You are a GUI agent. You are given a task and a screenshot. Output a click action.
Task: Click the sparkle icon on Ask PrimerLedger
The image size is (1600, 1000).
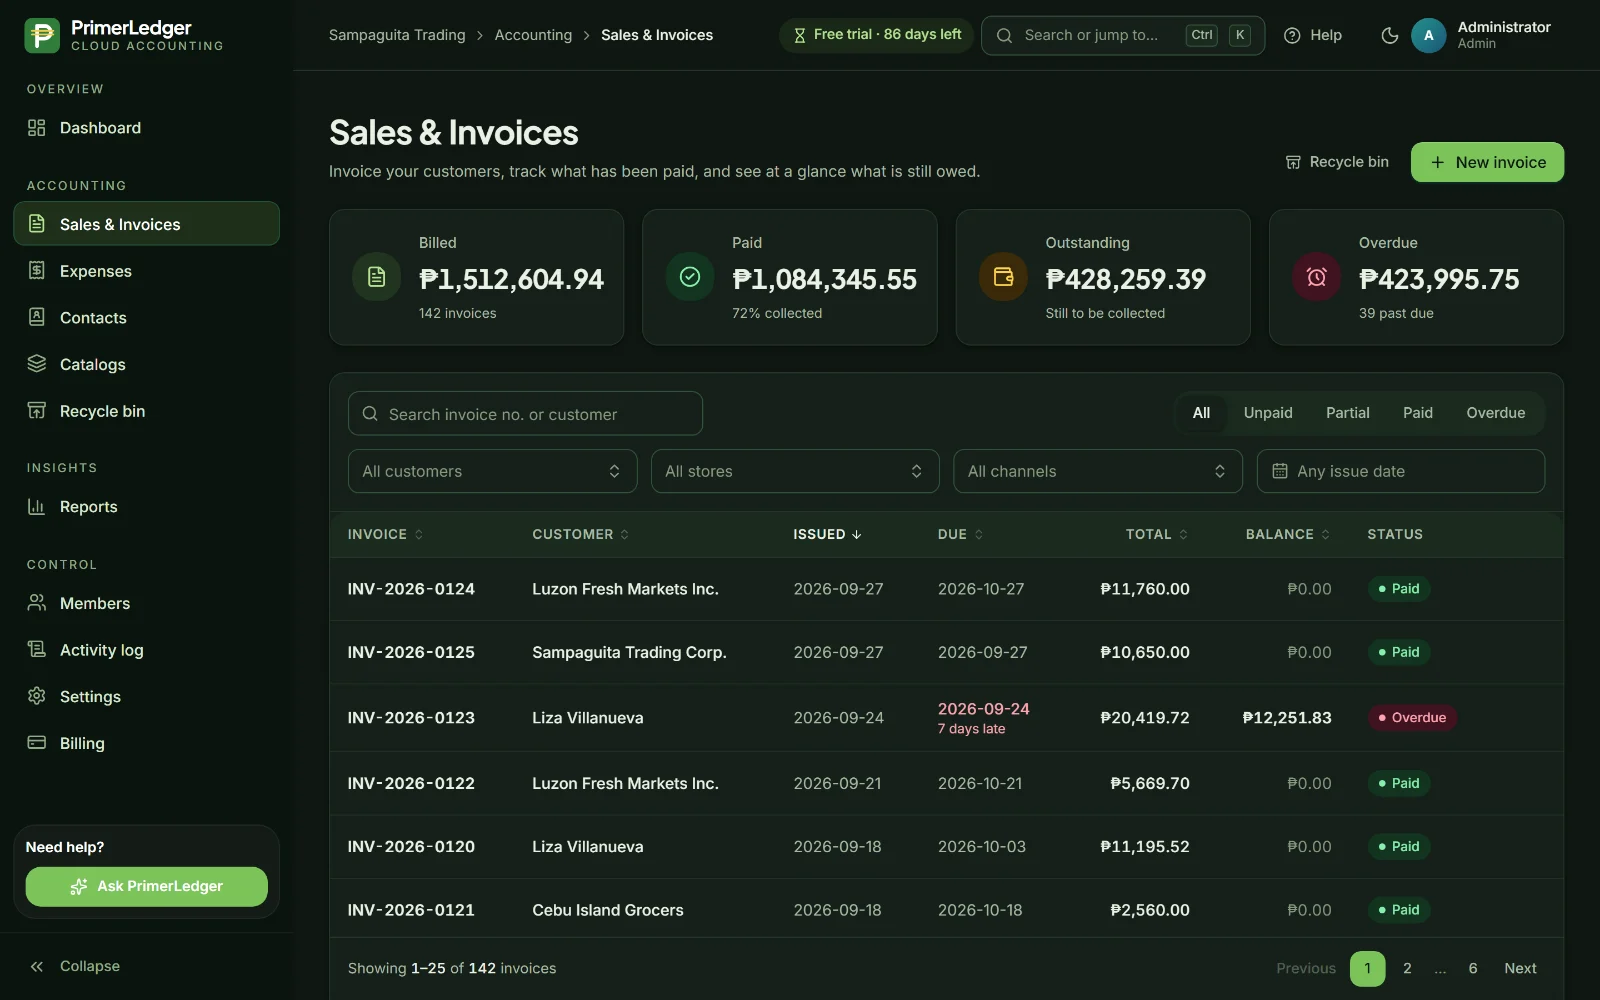(x=79, y=886)
